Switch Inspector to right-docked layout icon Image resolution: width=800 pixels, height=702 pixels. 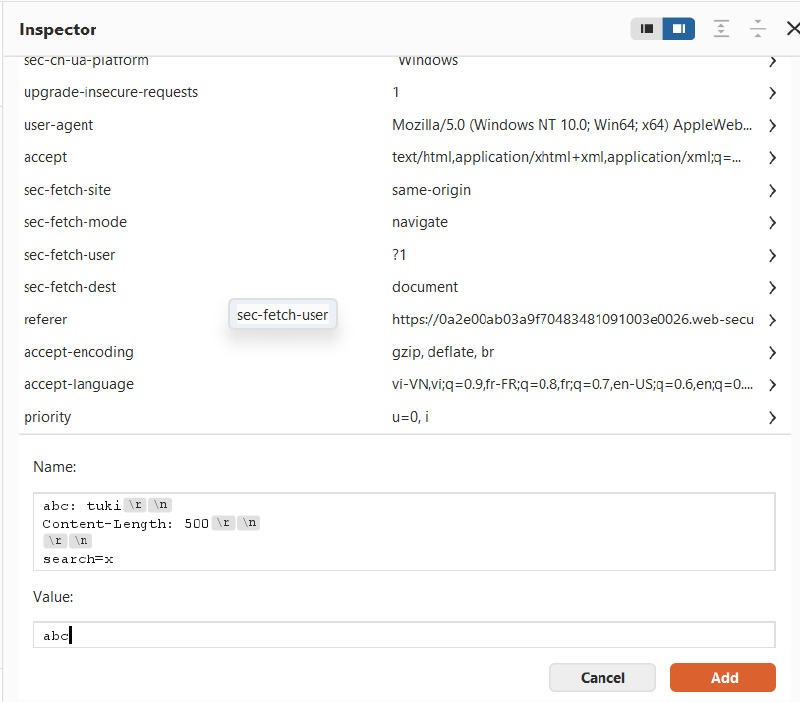pyautogui.click(x=679, y=29)
